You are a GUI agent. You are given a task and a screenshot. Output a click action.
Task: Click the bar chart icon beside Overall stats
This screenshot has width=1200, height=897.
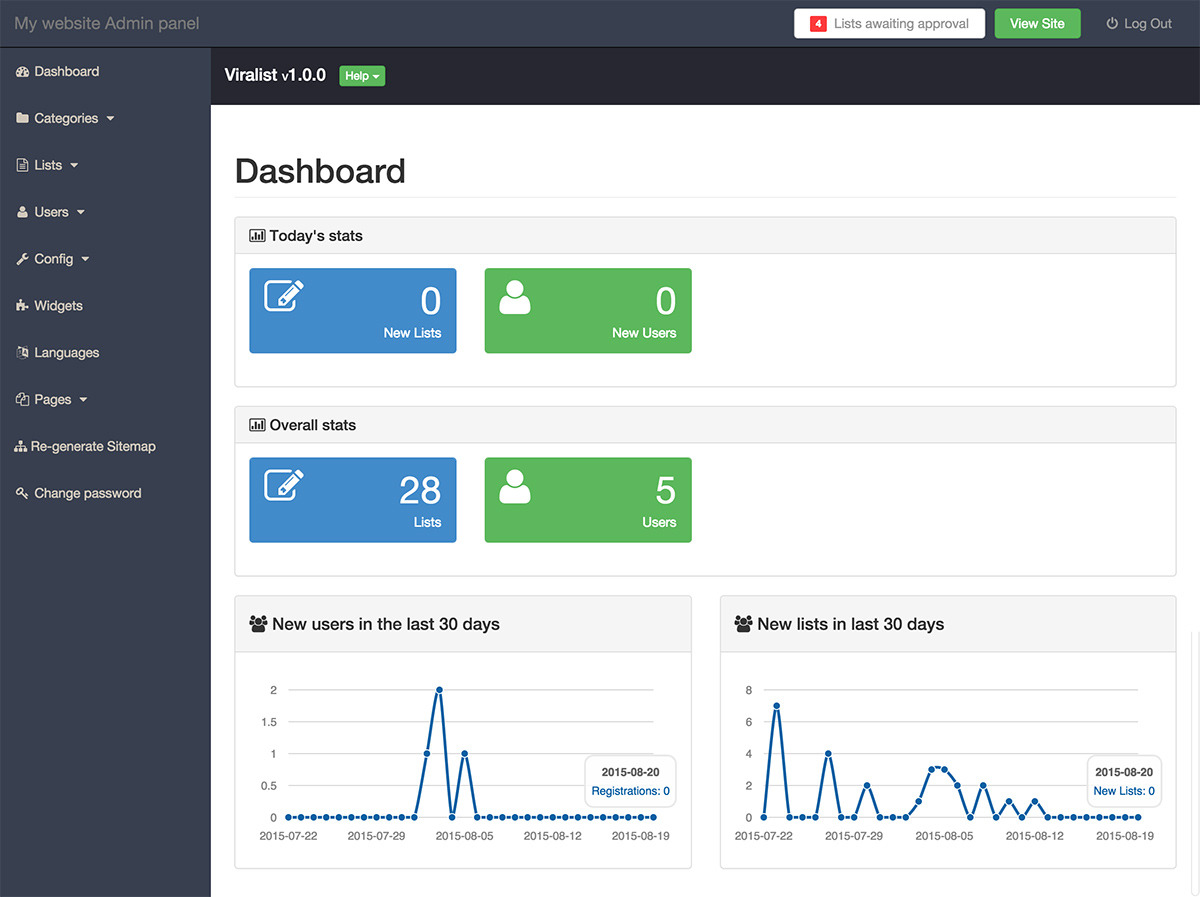257,425
